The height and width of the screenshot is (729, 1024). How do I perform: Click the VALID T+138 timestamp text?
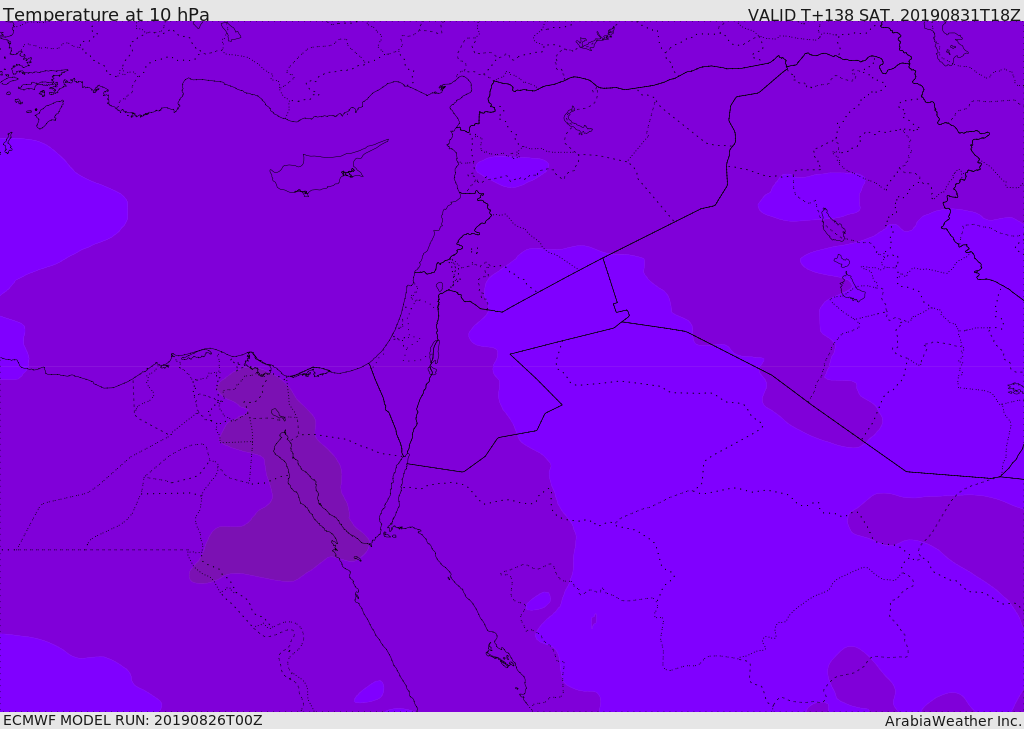(x=884, y=15)
